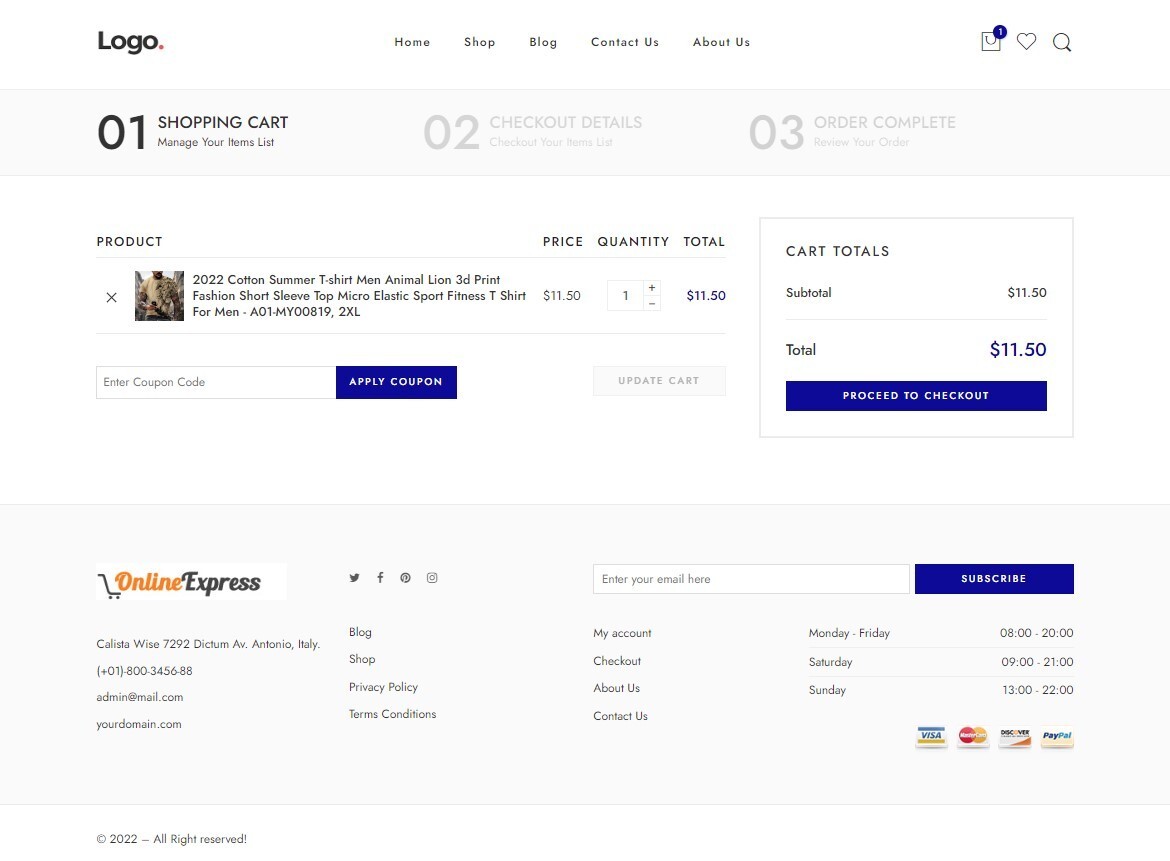Click the item unit price $11.50
The width and height of the screenshot is (1170, 861).
point(561,295)
